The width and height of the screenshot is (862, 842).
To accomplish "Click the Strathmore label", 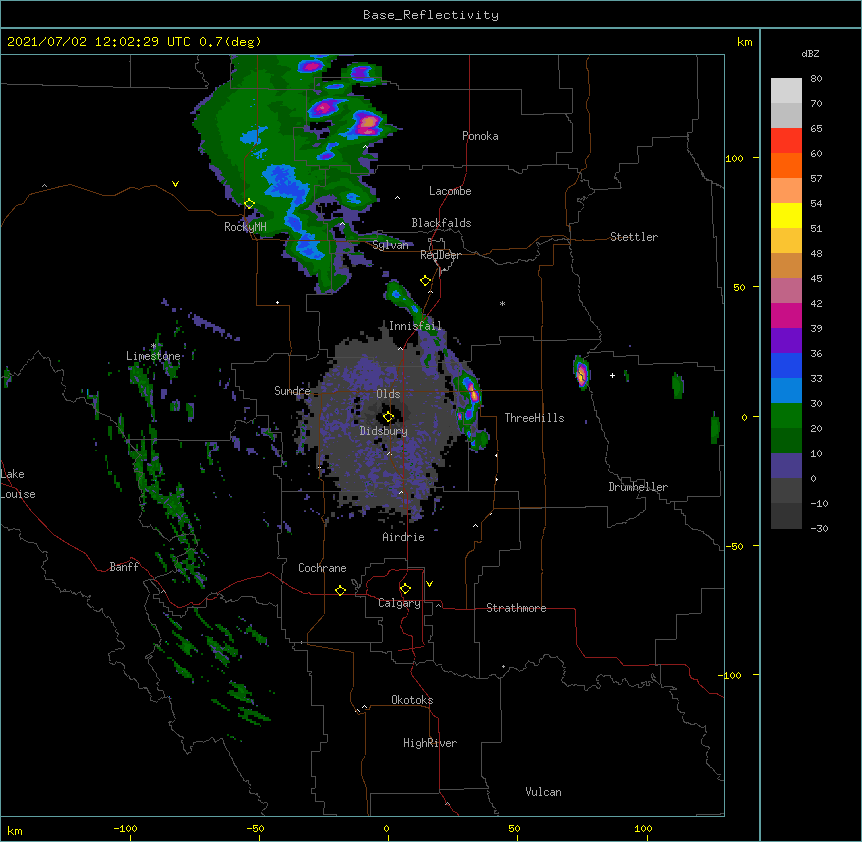I will pyautogui.click(x=516, y=608).
